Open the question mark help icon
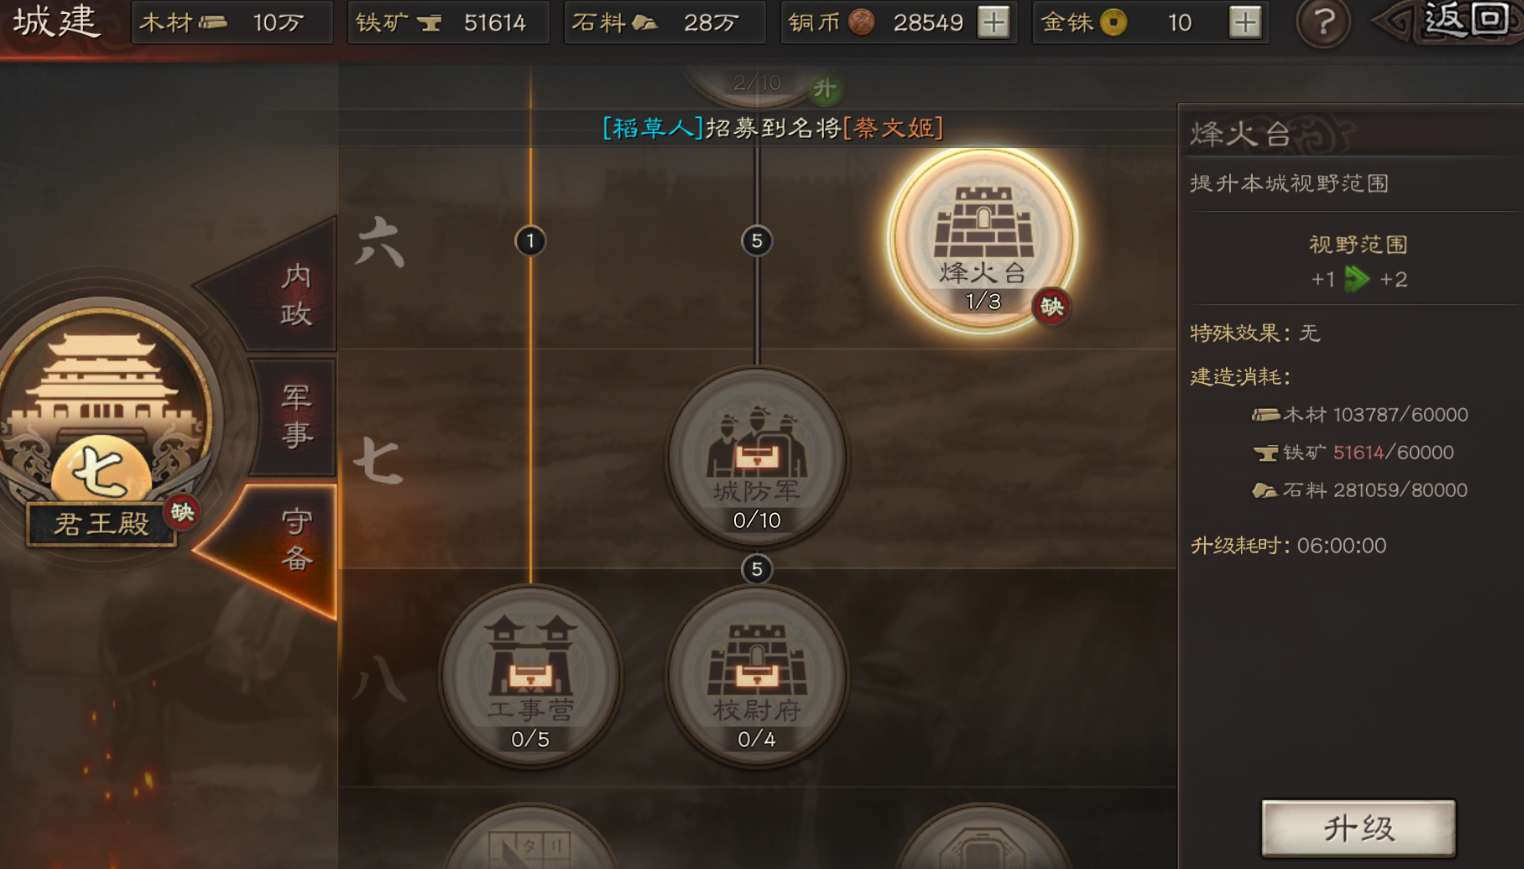 pyautogui.click(x=1323, y=22)
